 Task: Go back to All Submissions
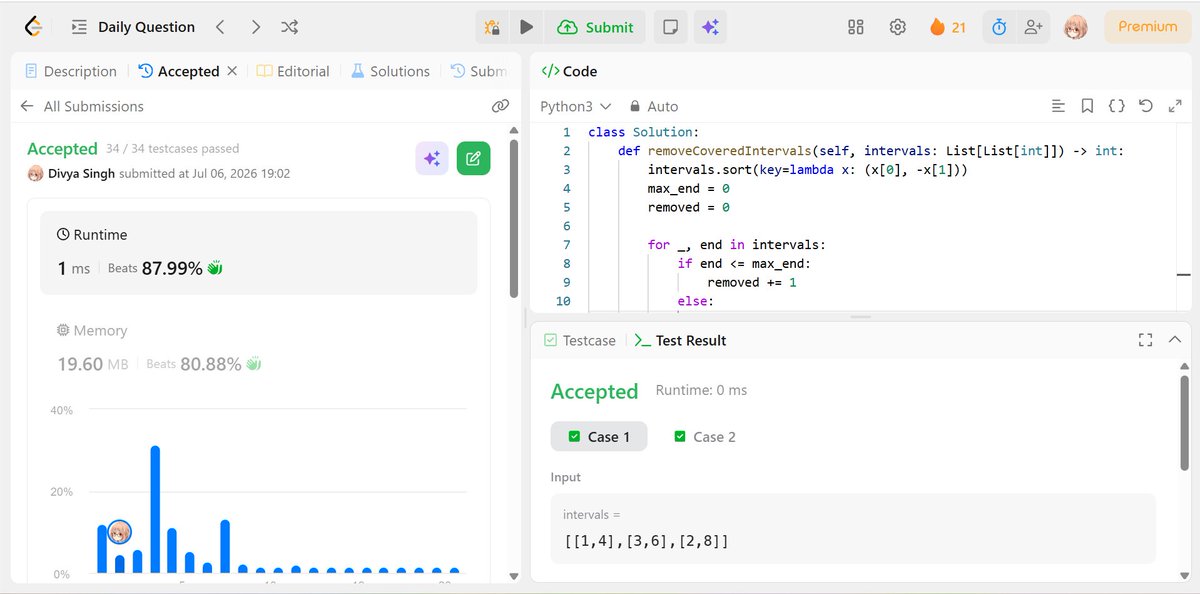pyautogui.click(x=82, y=106)
